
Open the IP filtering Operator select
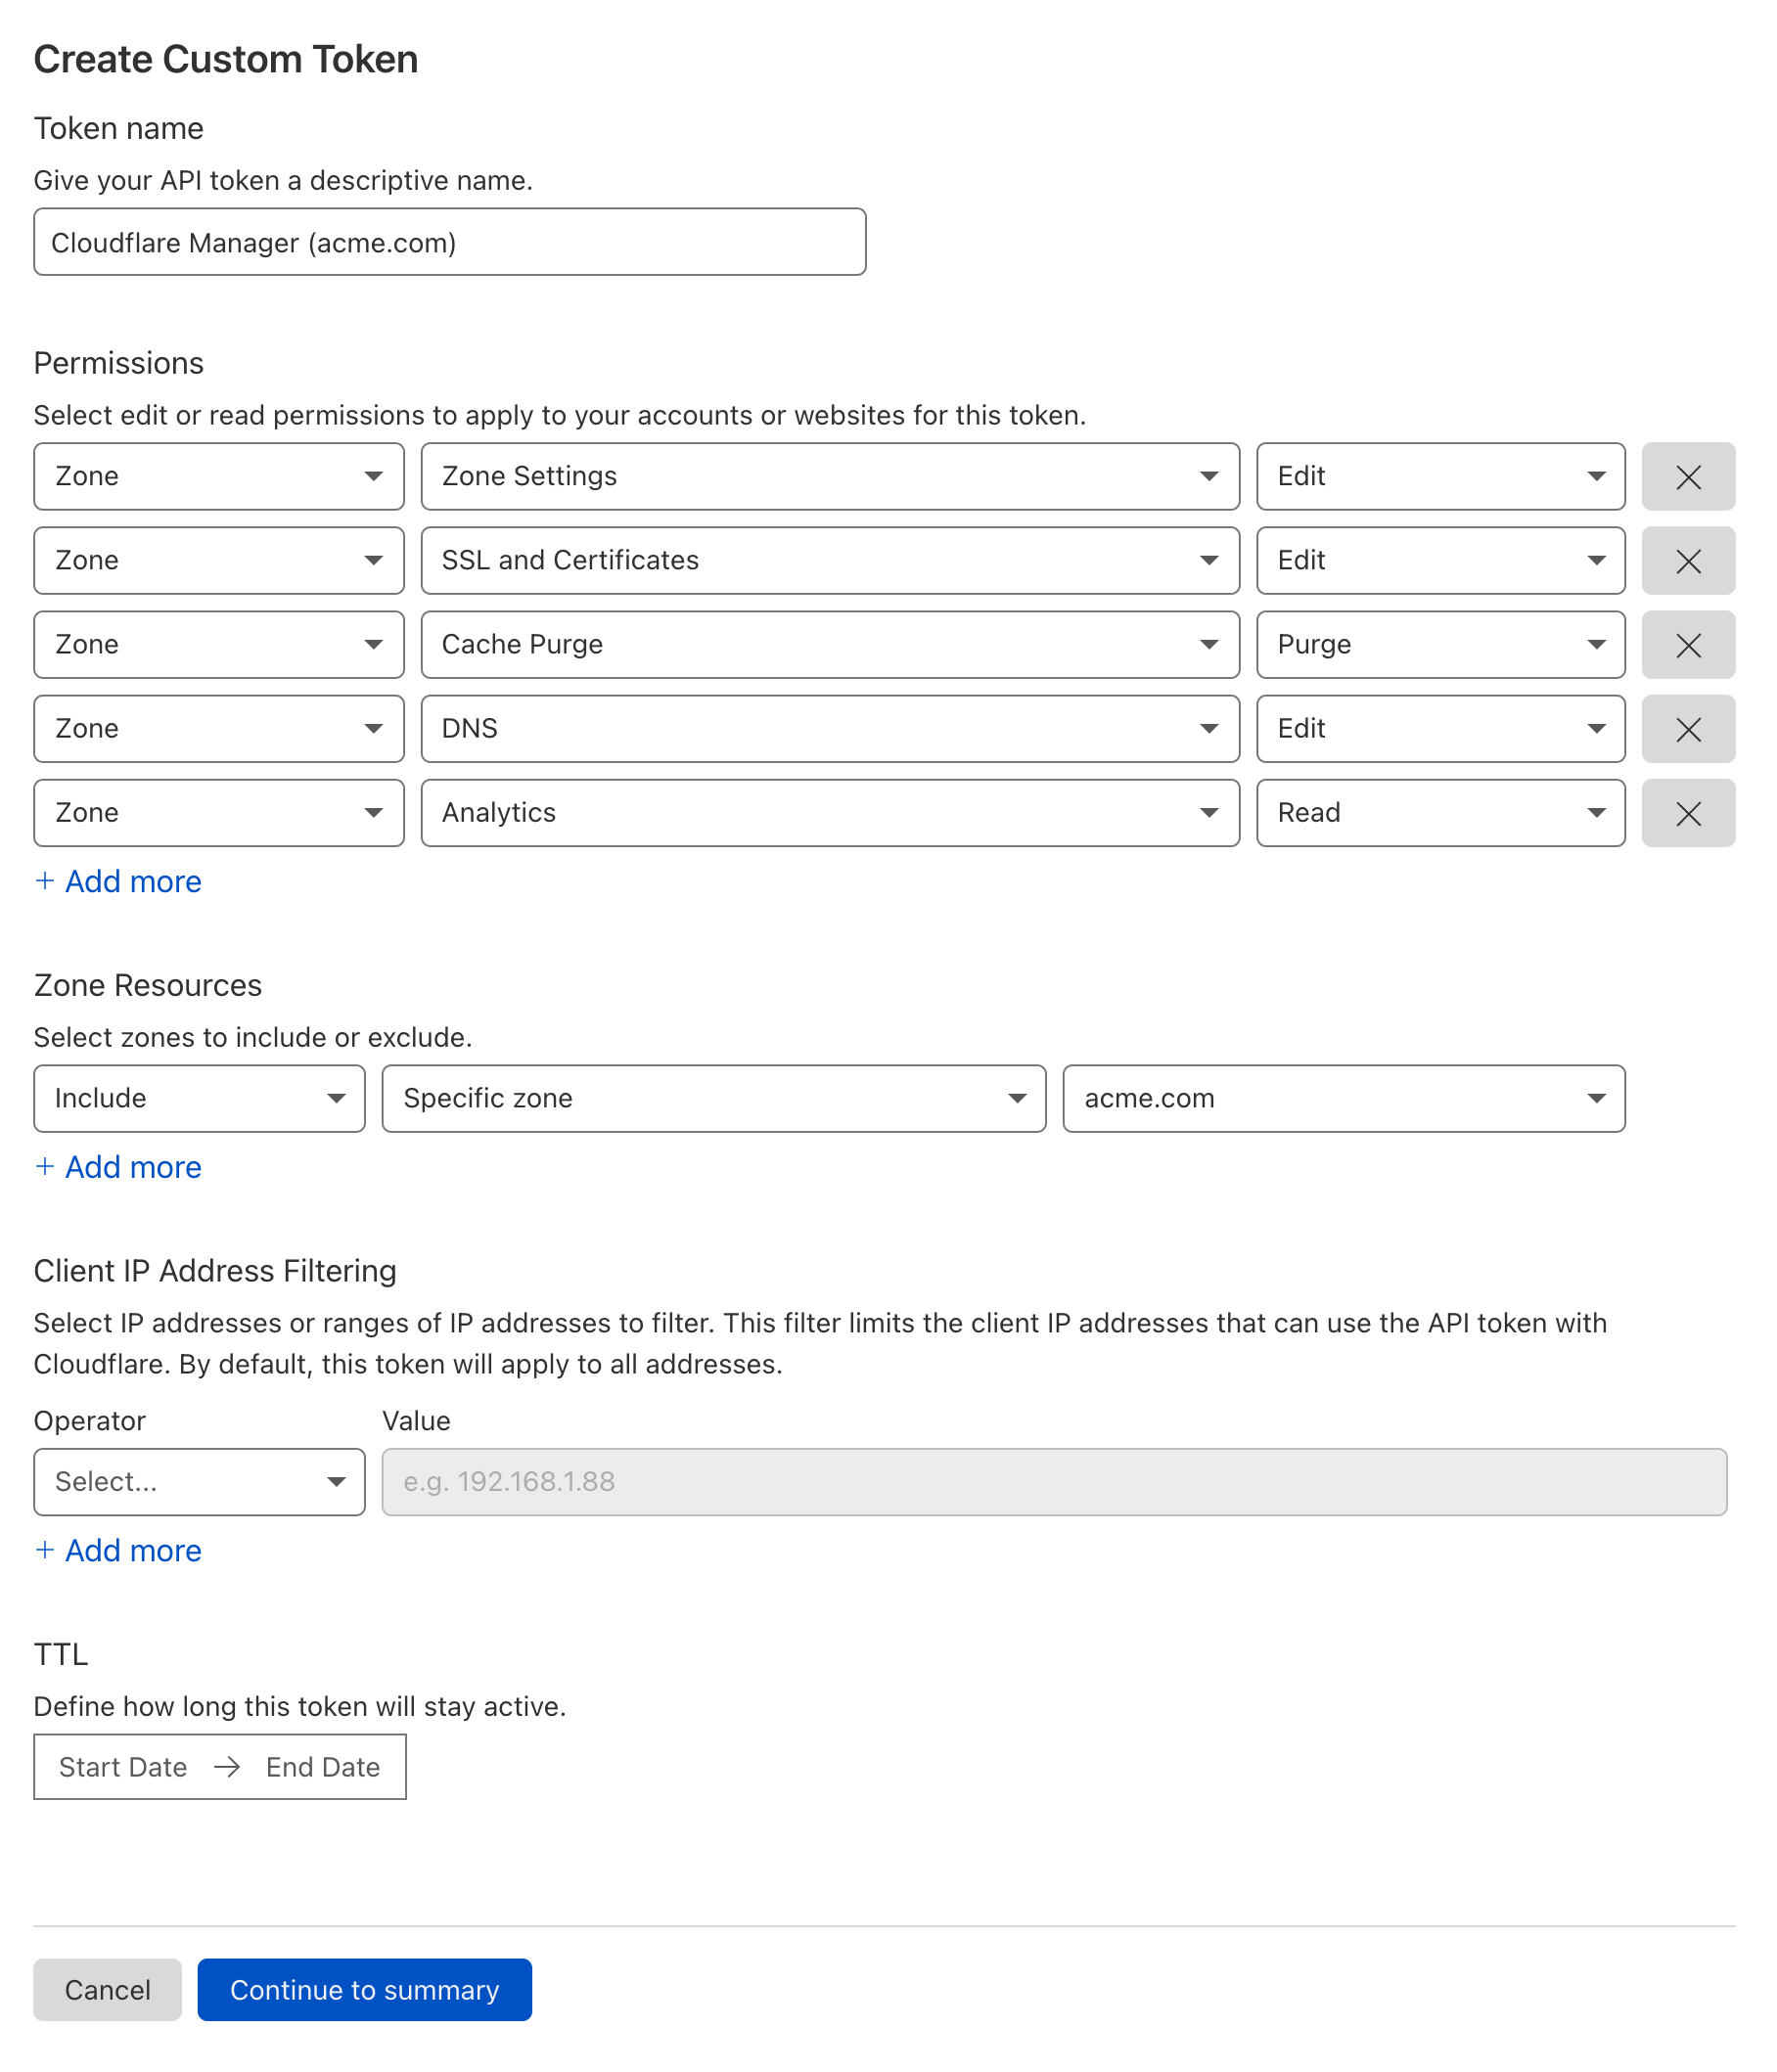point(199,1482)
